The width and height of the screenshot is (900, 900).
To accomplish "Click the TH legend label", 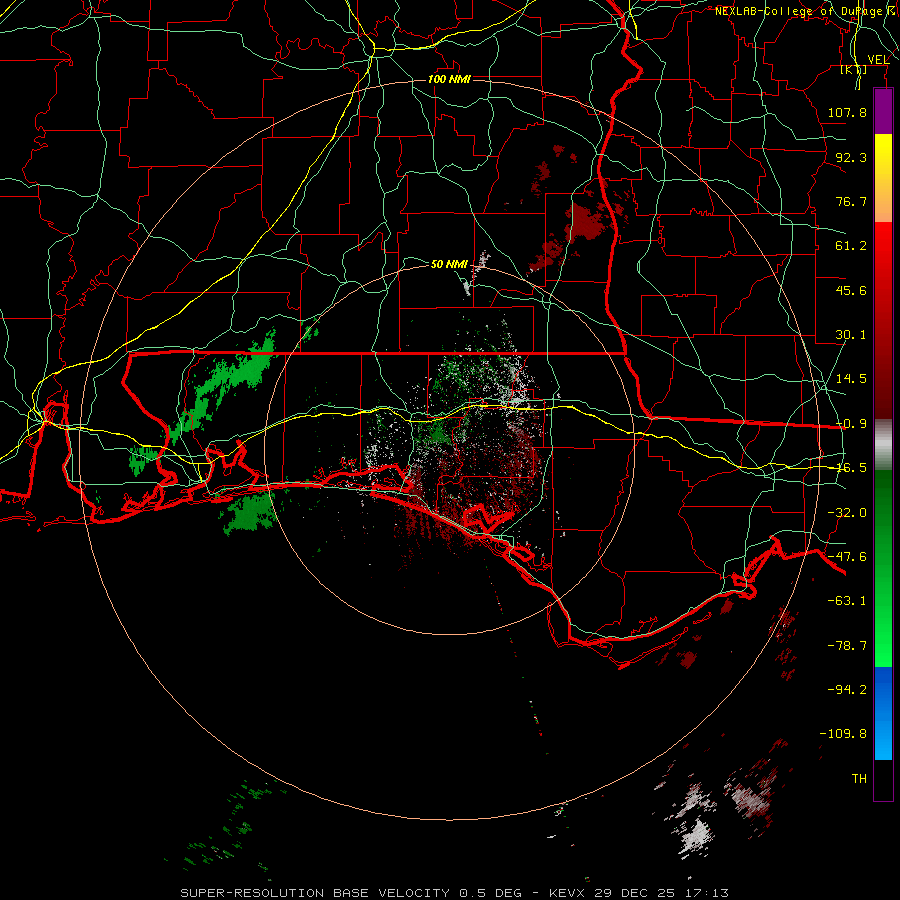I will [x=859, y=779].
